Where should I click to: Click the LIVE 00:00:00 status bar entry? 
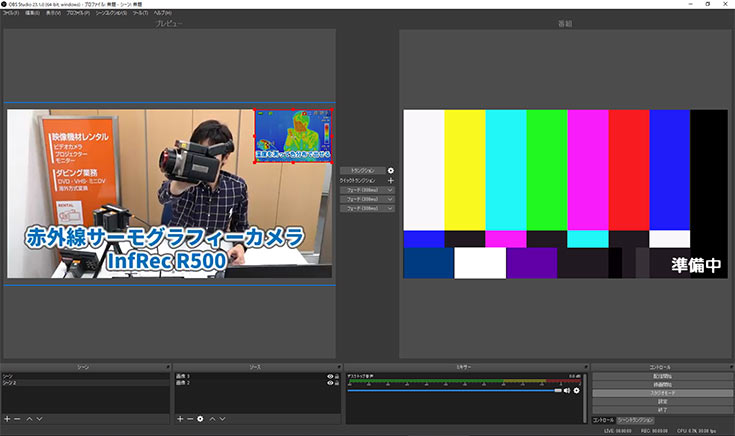[x=617, y=431]
